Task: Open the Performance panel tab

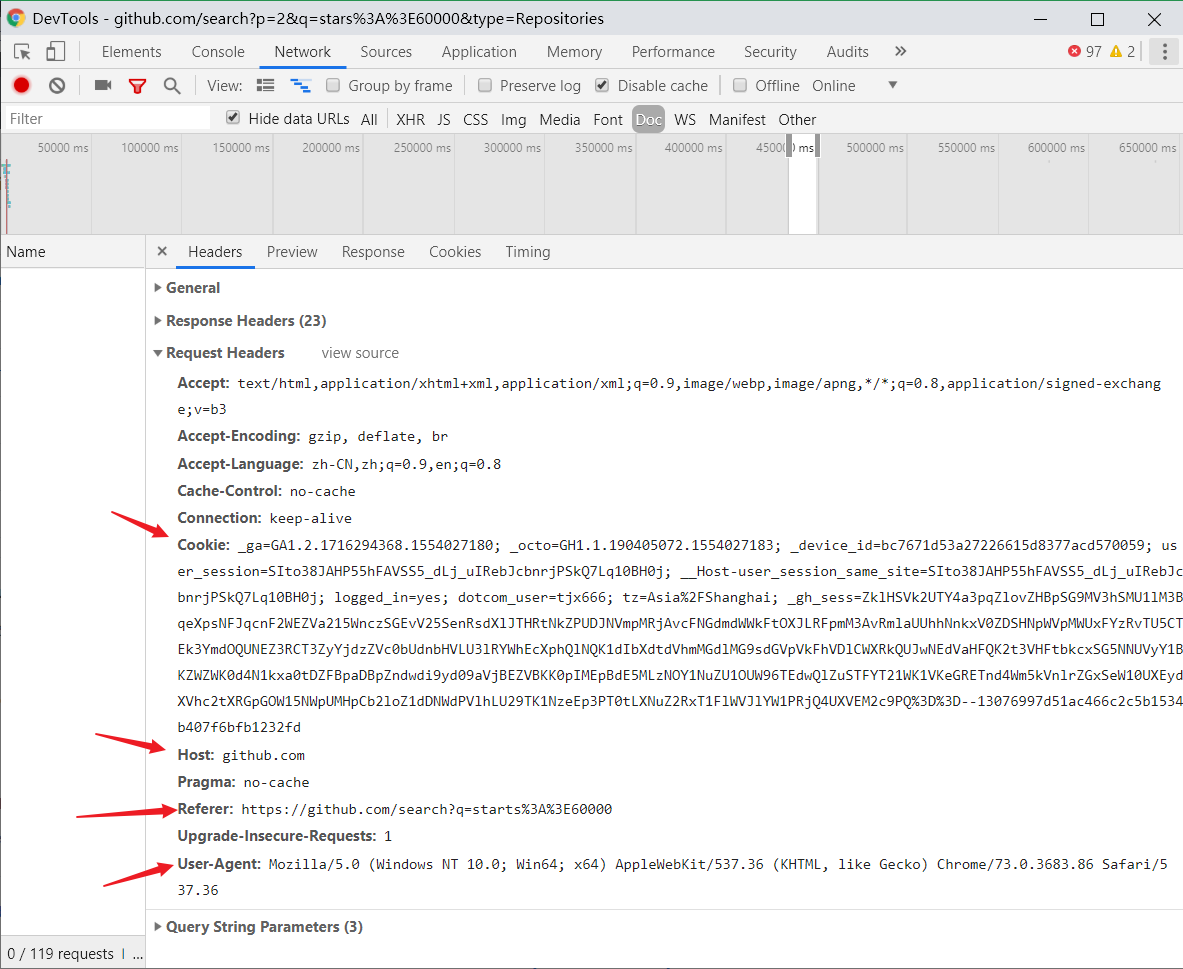Action: click(673, 51)
